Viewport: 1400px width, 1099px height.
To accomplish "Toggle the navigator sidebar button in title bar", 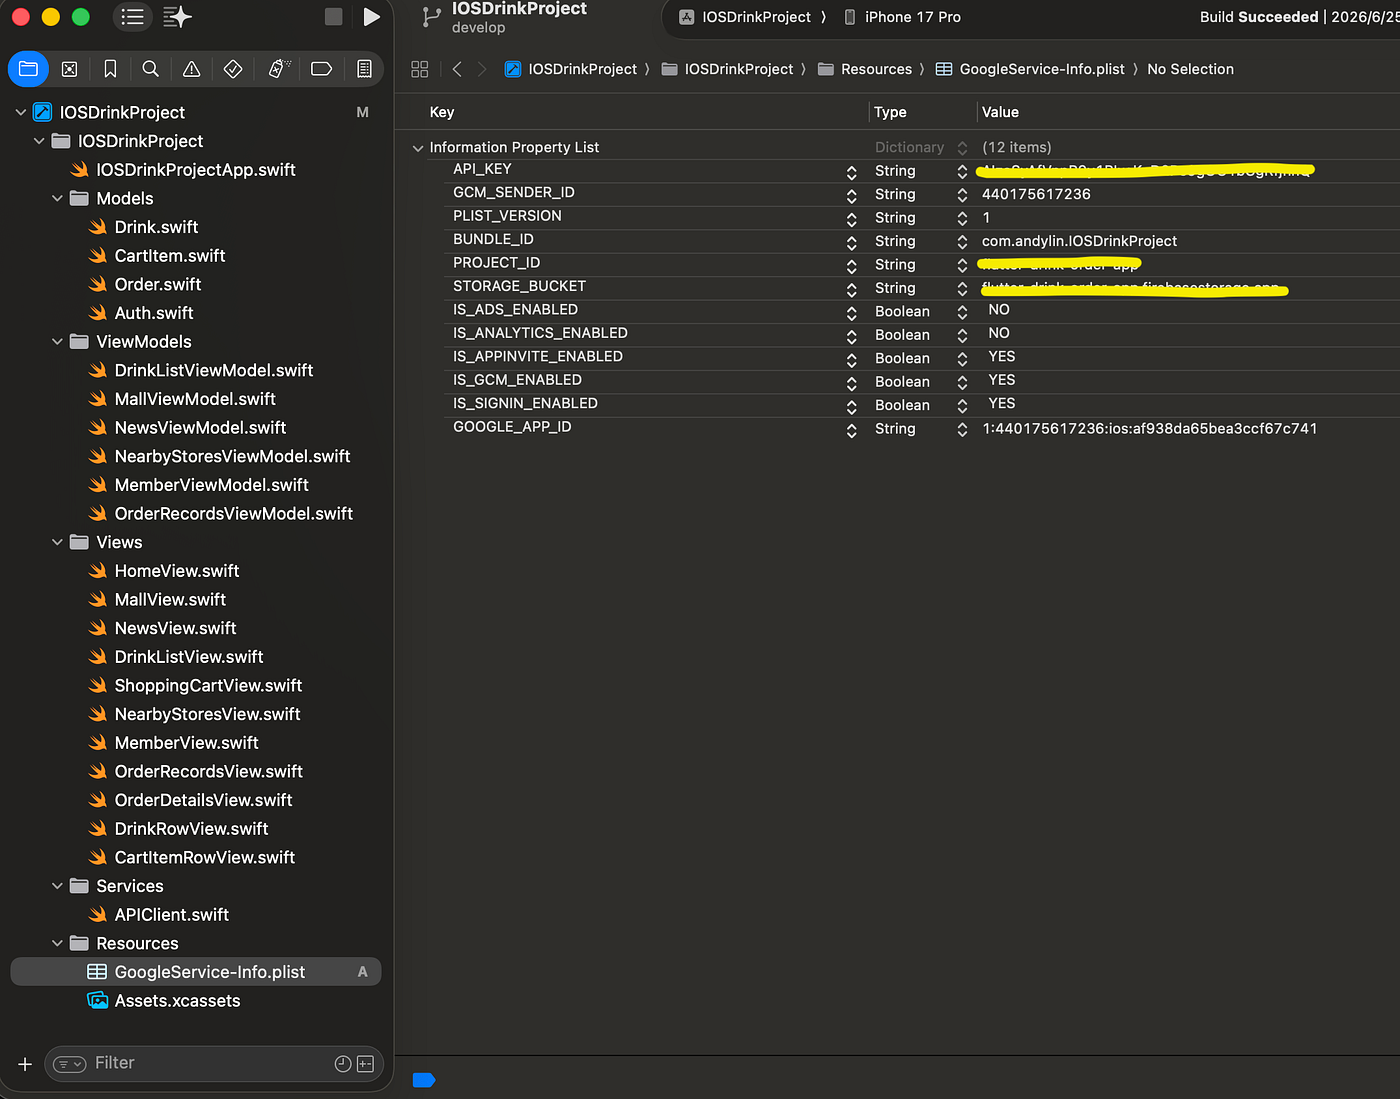I will click(x=132, y=17).
